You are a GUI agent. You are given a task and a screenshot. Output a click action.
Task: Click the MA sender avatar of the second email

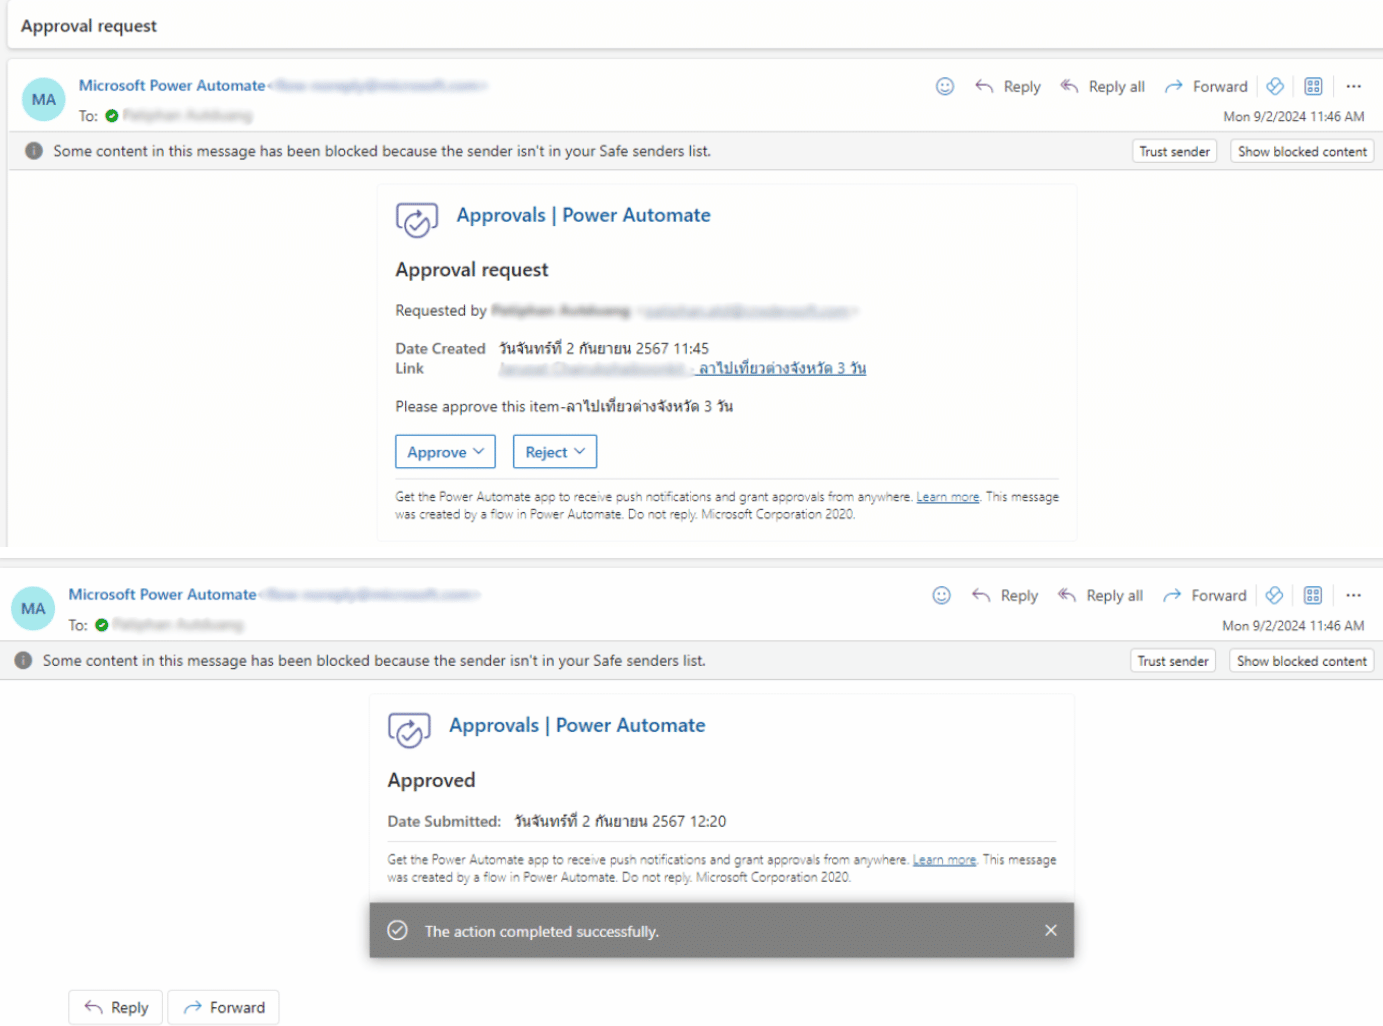coord(33,608)
